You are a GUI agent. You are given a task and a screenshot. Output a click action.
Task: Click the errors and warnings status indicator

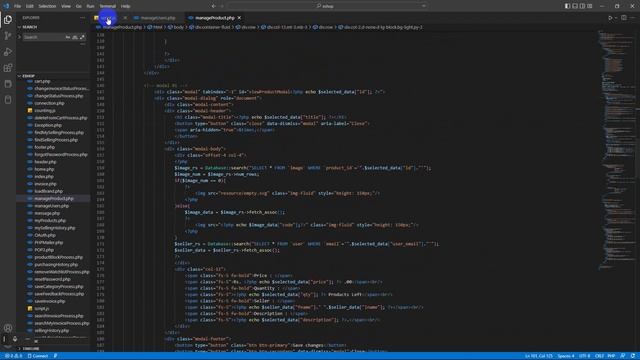click(13, 356)
